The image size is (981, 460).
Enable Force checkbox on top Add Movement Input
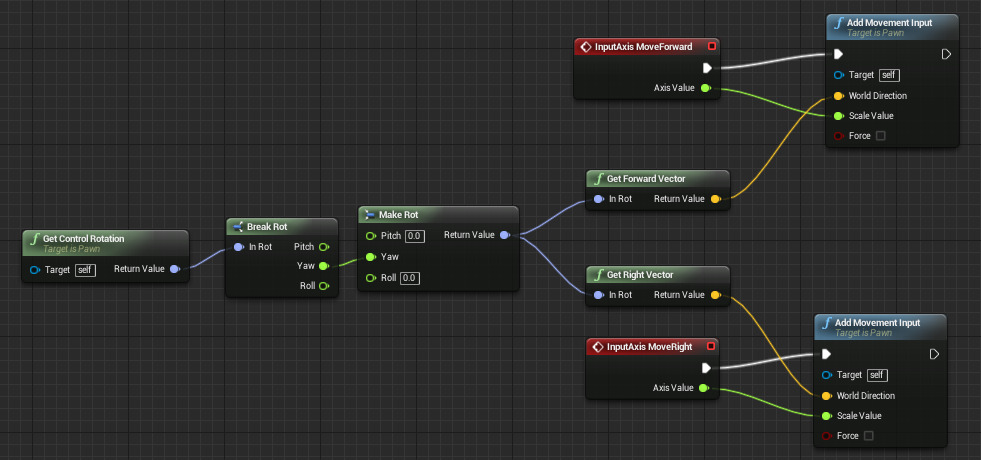880,136
